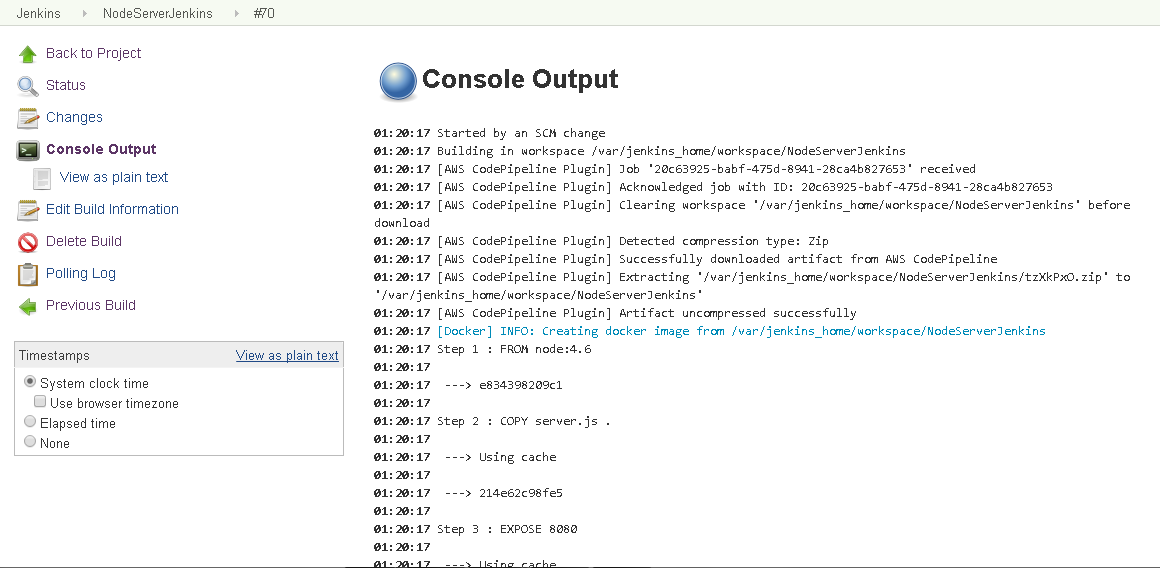Expand breadcrumb arrow after Jenkins
1160x568 pixels.
pos(83,13)
